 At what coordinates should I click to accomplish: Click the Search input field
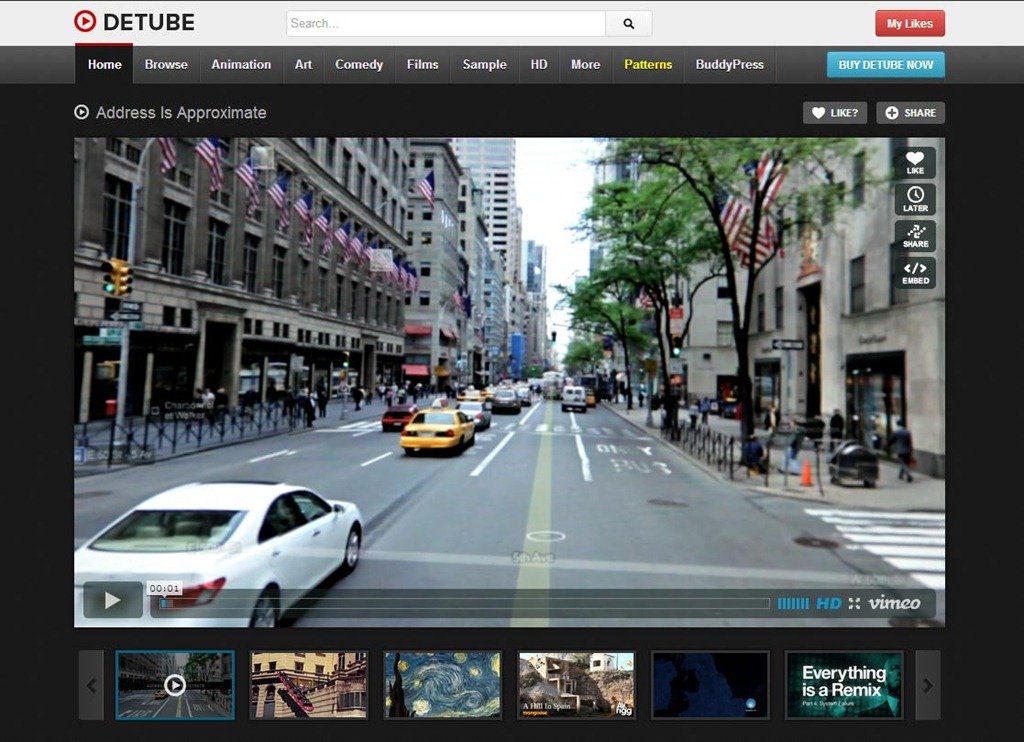coord(446,24)
